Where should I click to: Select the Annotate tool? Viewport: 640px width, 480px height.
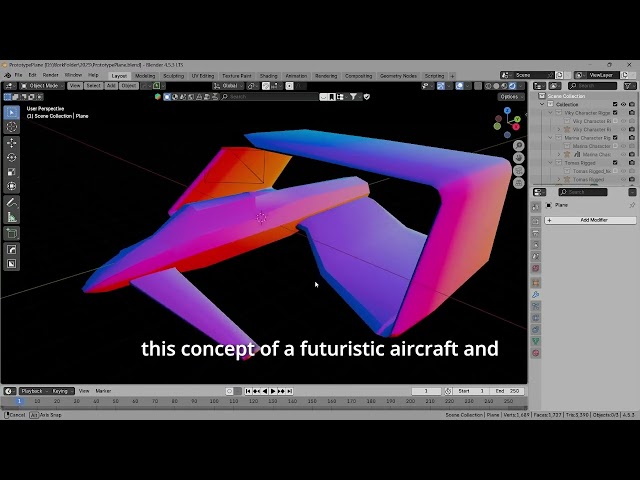[11, 202]
